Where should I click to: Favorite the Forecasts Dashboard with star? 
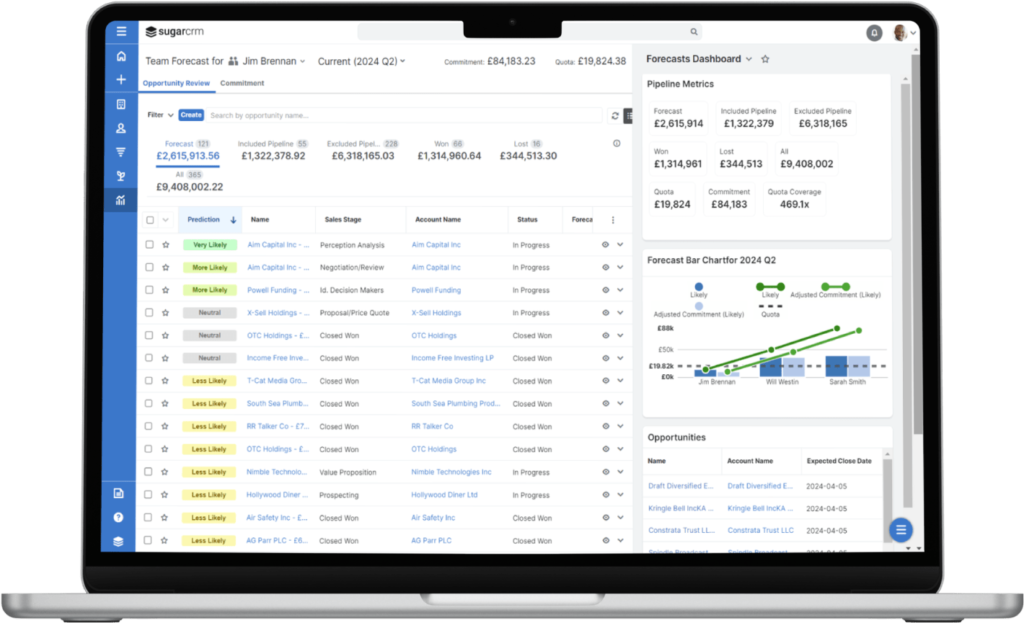(765, 59)
